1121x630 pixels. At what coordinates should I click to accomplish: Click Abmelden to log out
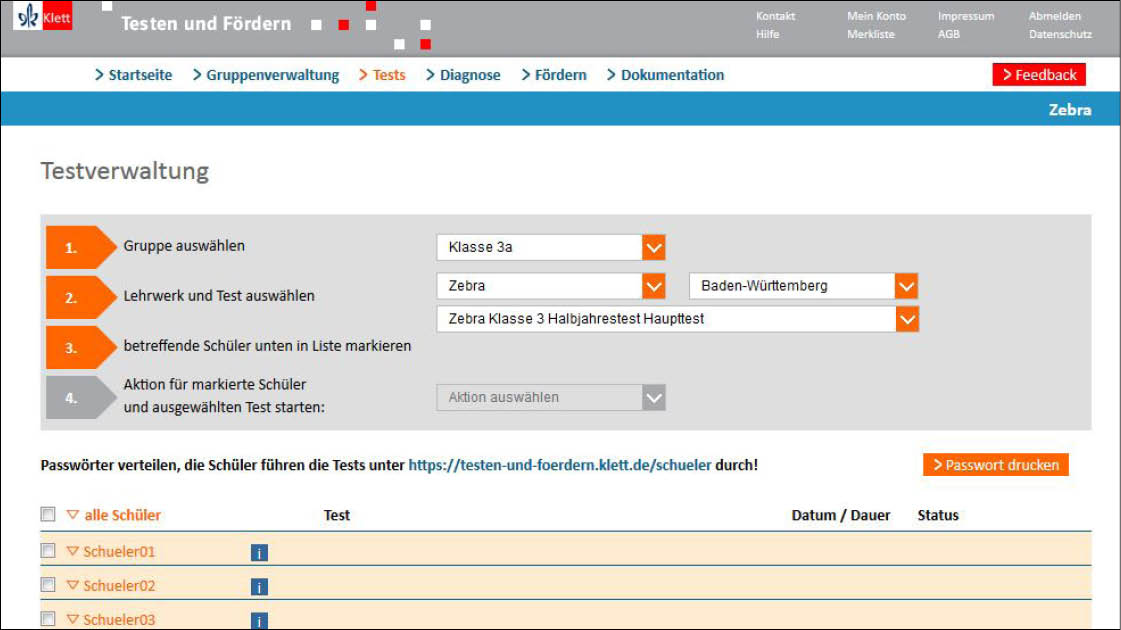[1055, 16]
